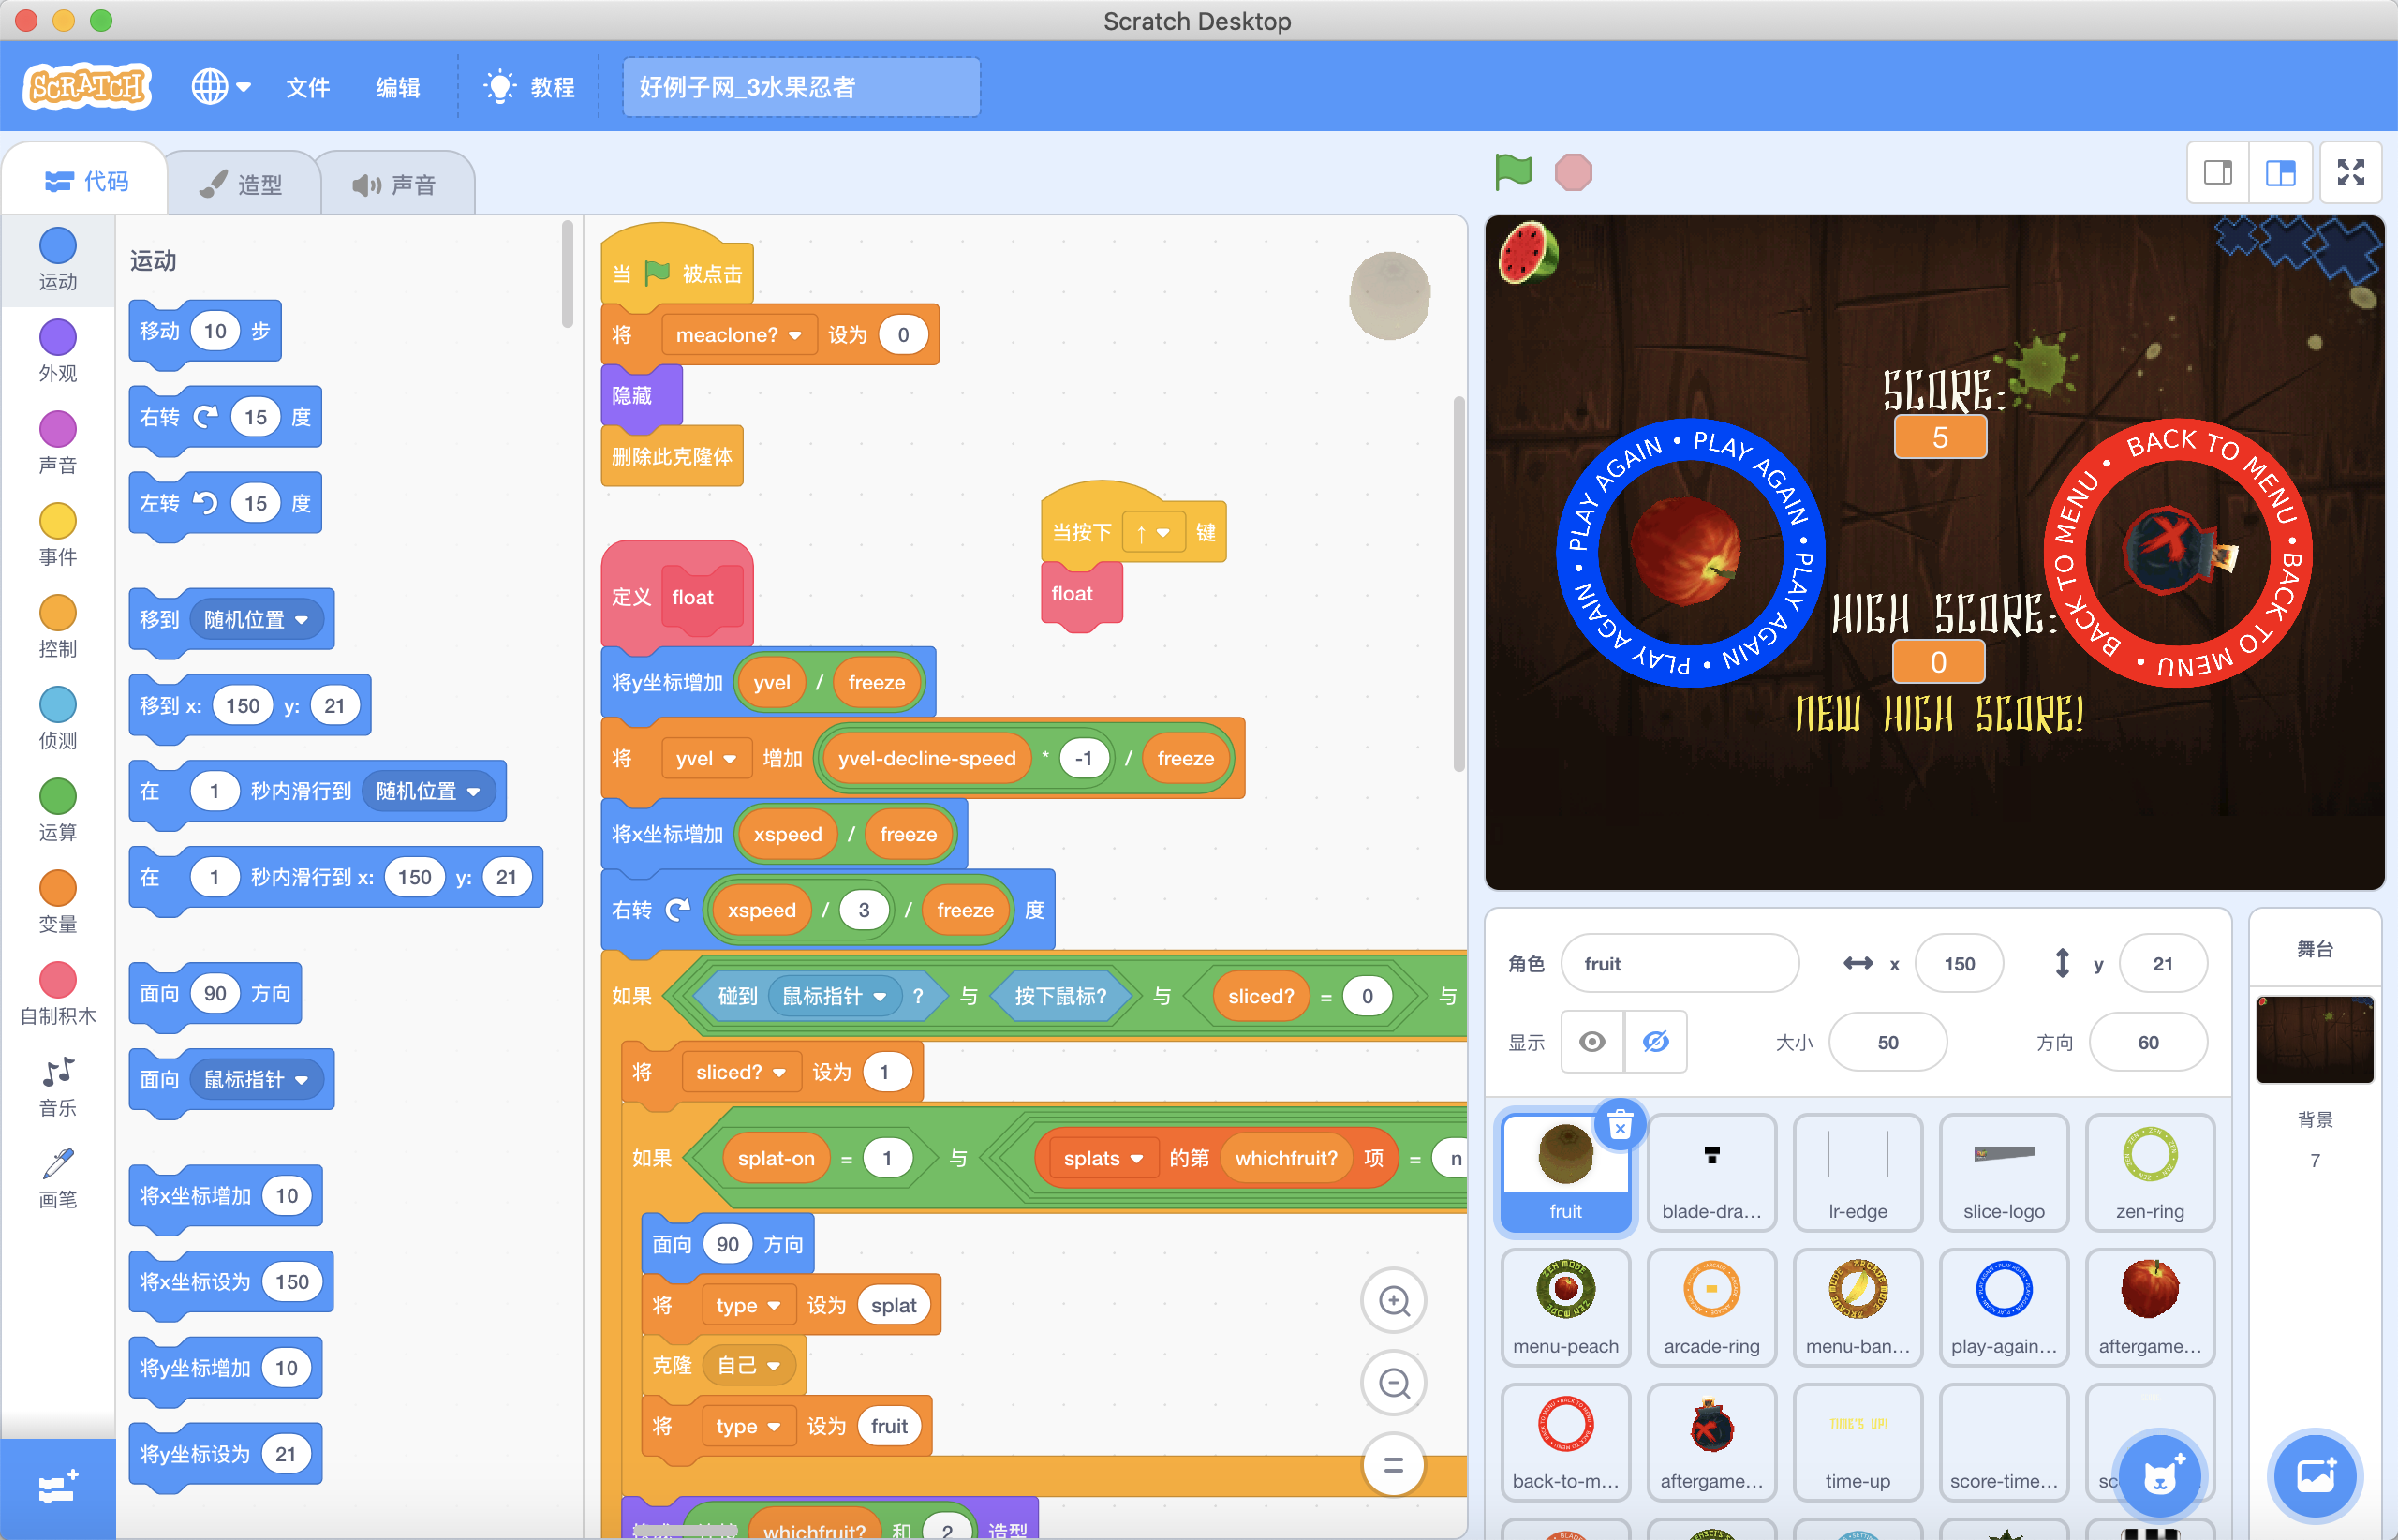This screenshot has width=2398, height=1540.
Task: Select the 侦测 sensing category
Action: (x=58, y=719)
